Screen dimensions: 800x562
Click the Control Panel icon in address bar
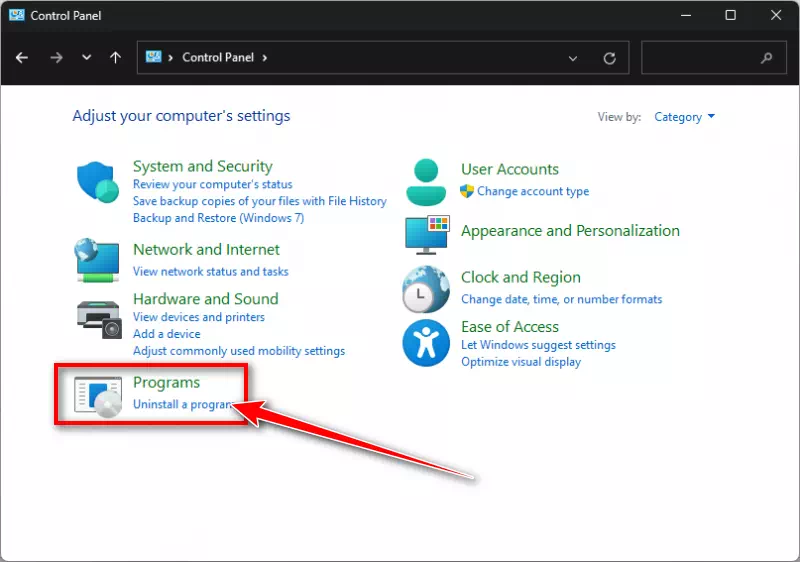click(154, 57)
